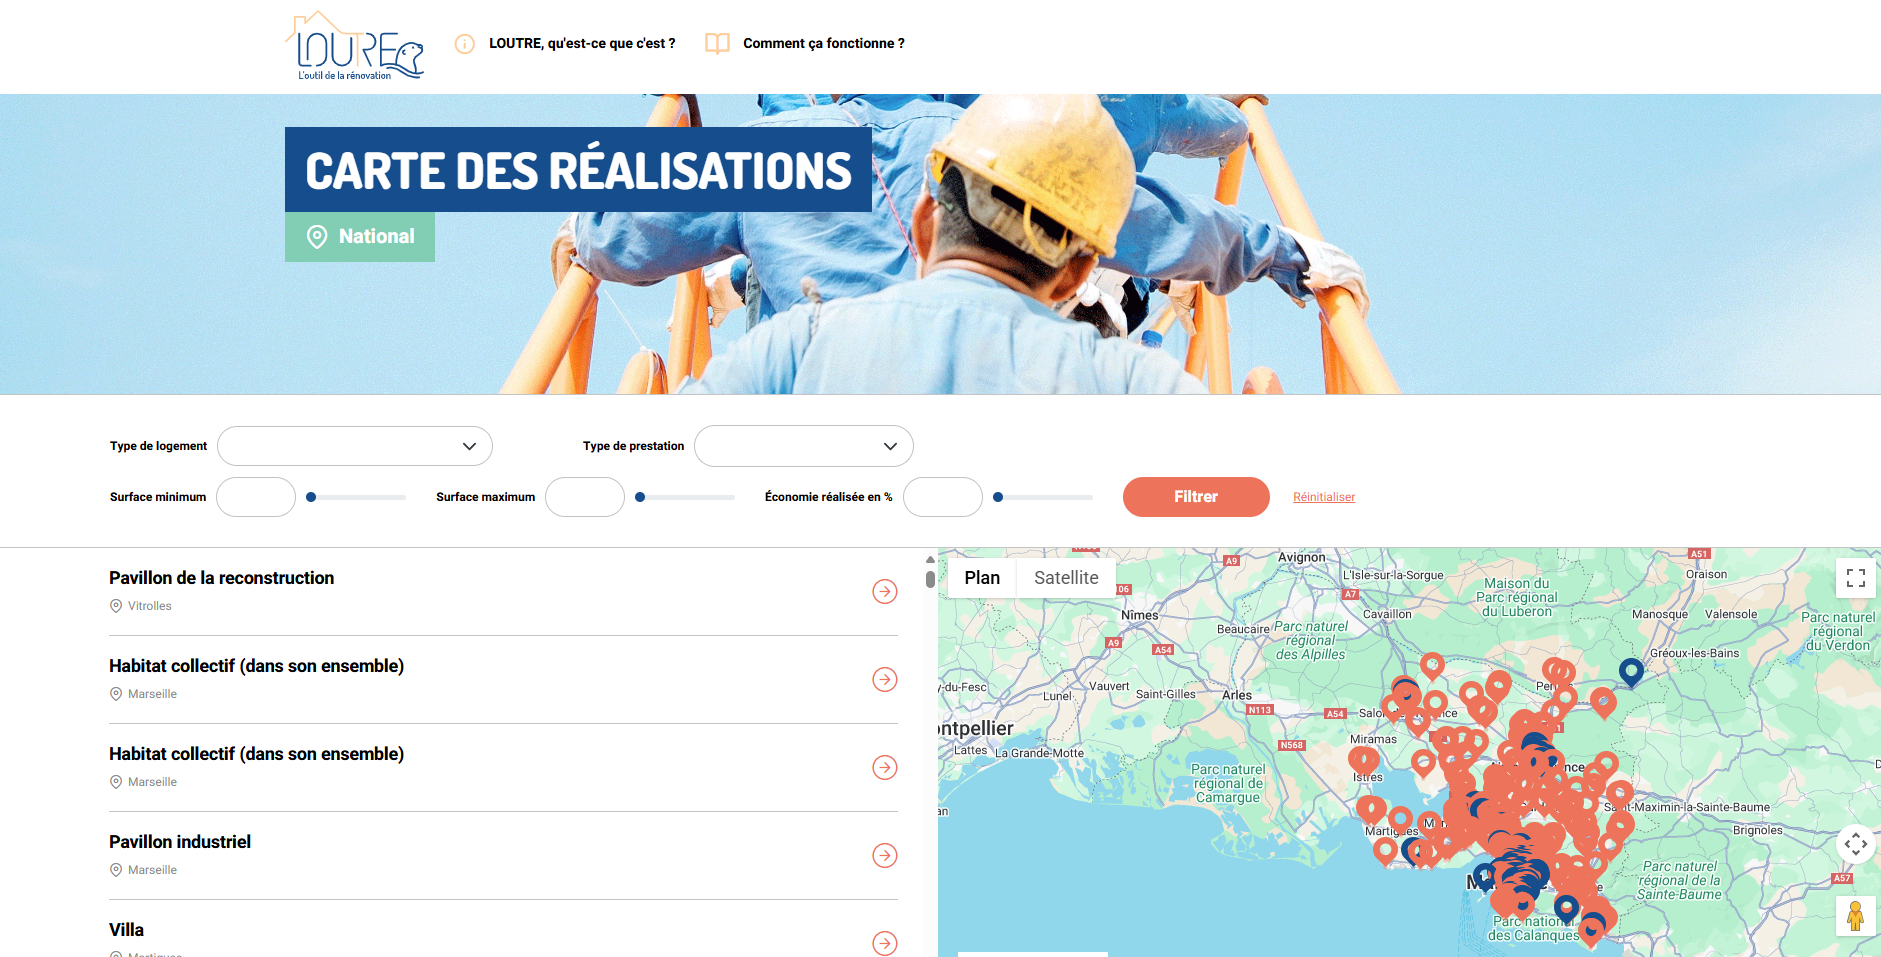Click the Surface maximum input field
The height and width of the screenshot is (957, 1881).
click(x=585, y=497)
